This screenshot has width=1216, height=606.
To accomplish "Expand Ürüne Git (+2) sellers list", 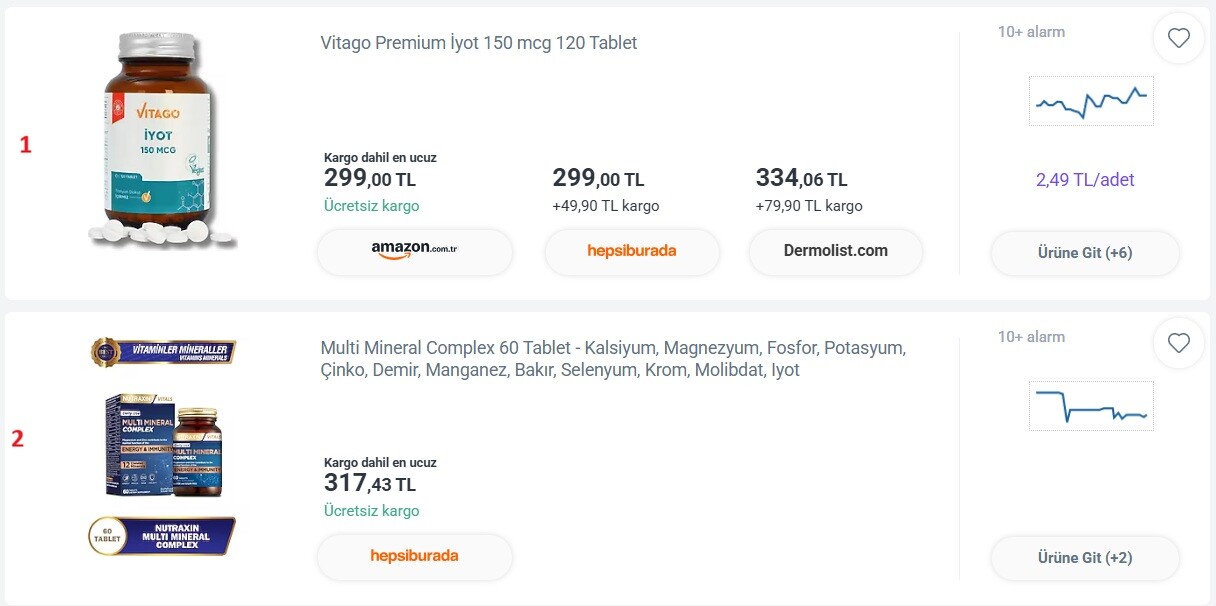I will [x=1085, y=558].
